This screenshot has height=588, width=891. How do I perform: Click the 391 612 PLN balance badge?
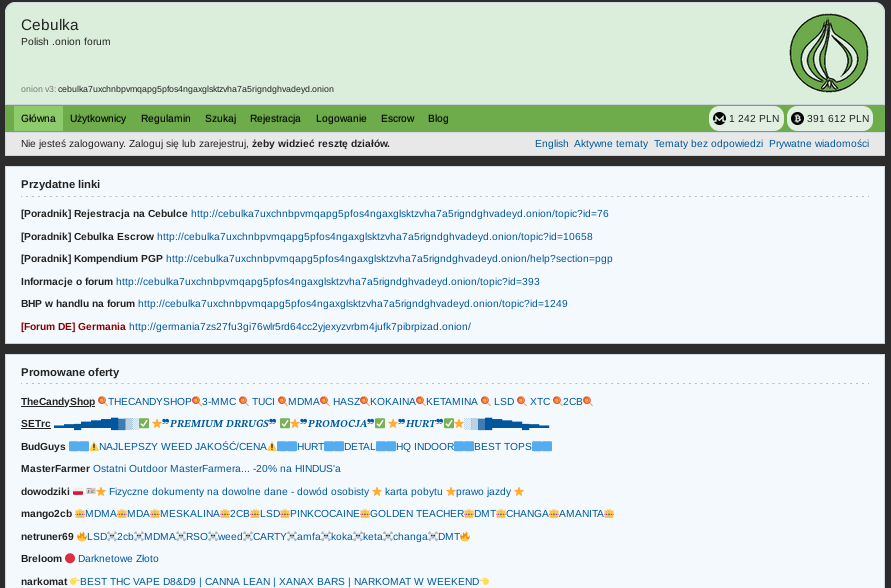click(x=830, y=119)
